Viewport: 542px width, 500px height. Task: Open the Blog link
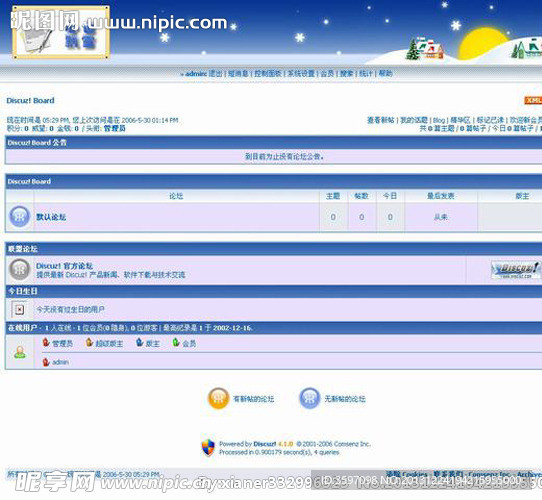tap(439, 120)
